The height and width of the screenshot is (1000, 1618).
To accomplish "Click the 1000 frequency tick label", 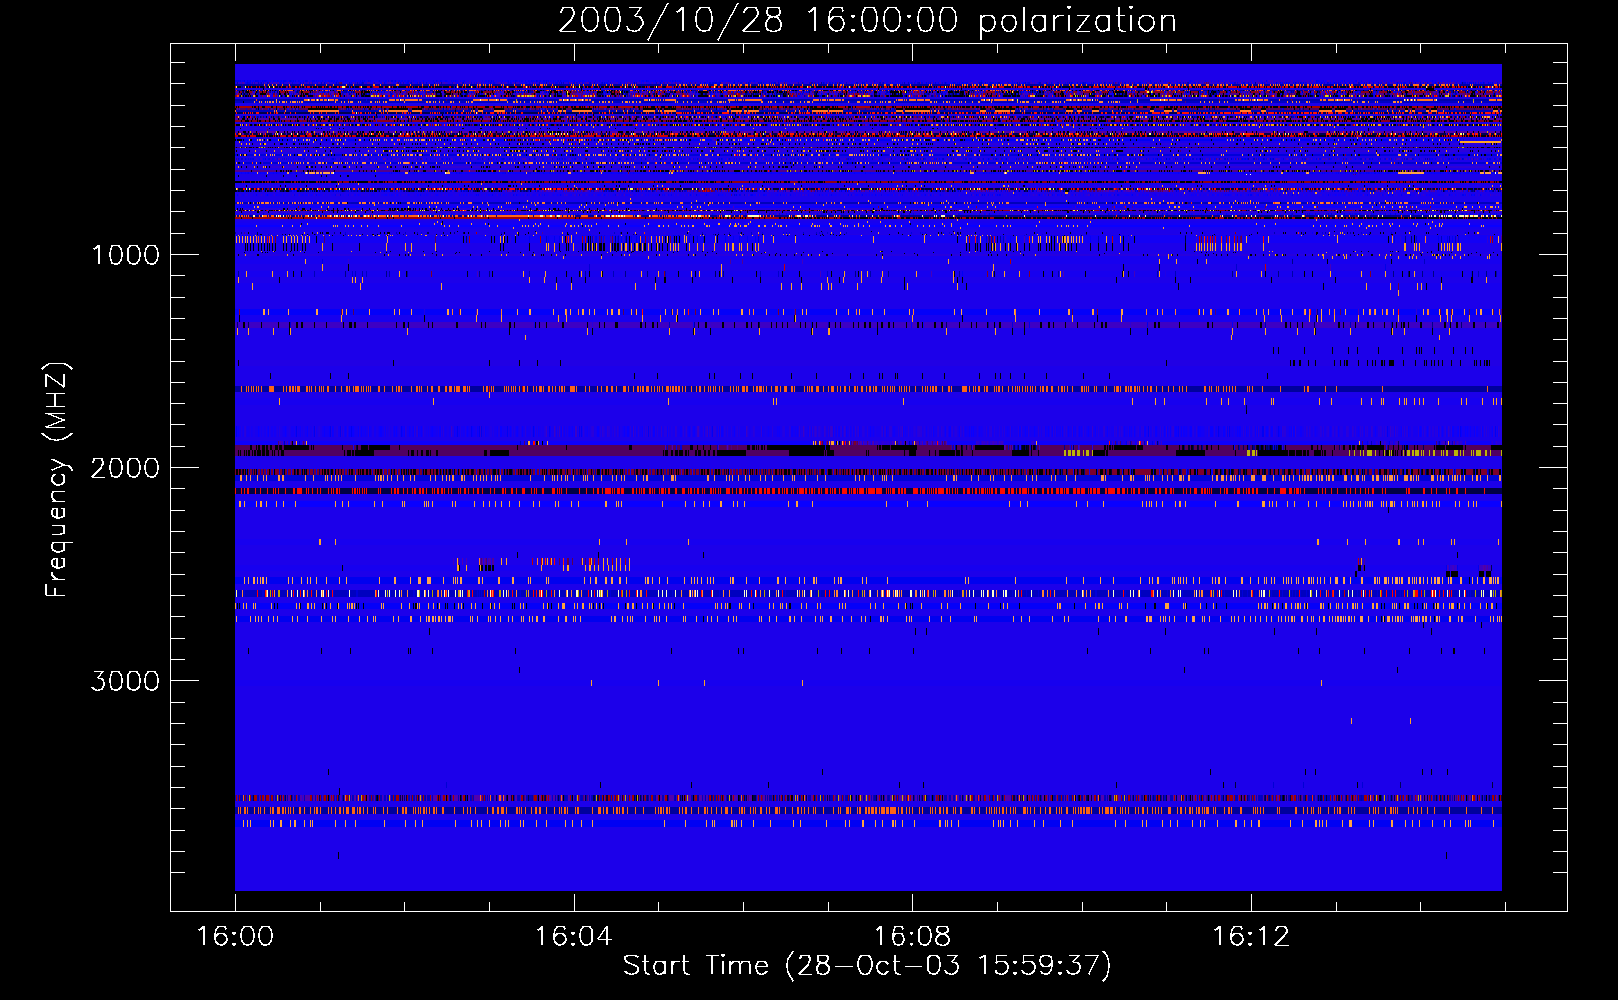I will [x=125, y=255].
